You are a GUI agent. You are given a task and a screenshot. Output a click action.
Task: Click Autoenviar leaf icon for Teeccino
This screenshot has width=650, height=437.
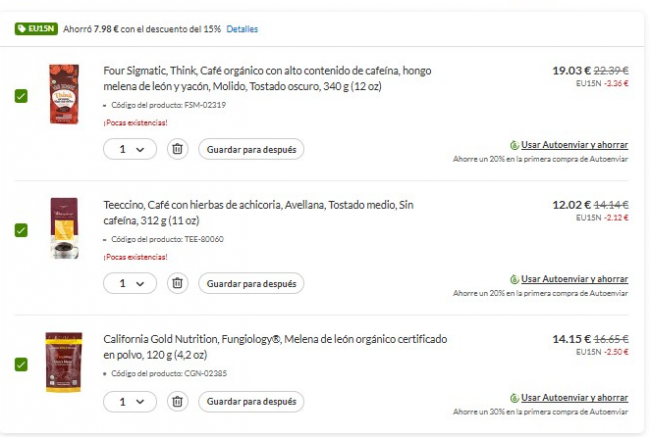(514, 279)
